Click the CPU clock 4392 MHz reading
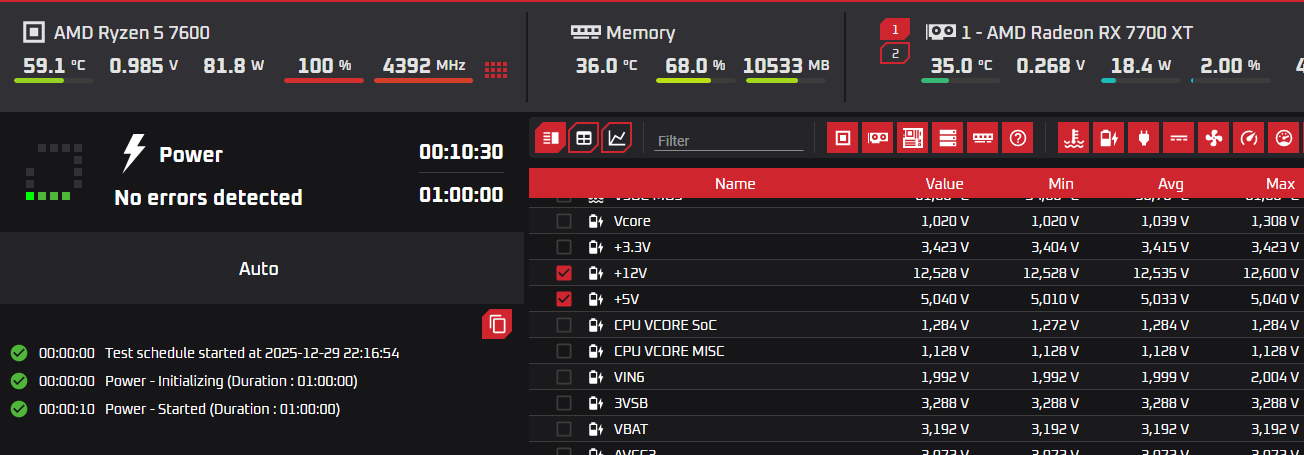 (425, 65)
